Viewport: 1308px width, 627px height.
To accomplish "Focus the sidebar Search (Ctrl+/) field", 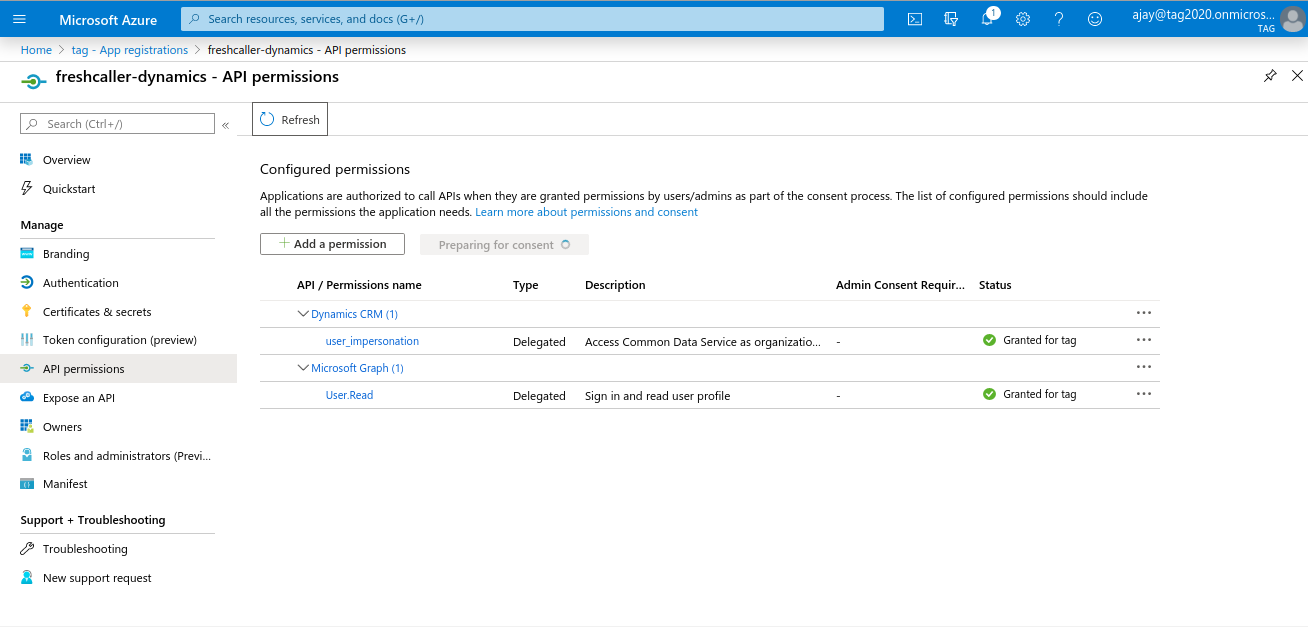I will click(117, 124).
